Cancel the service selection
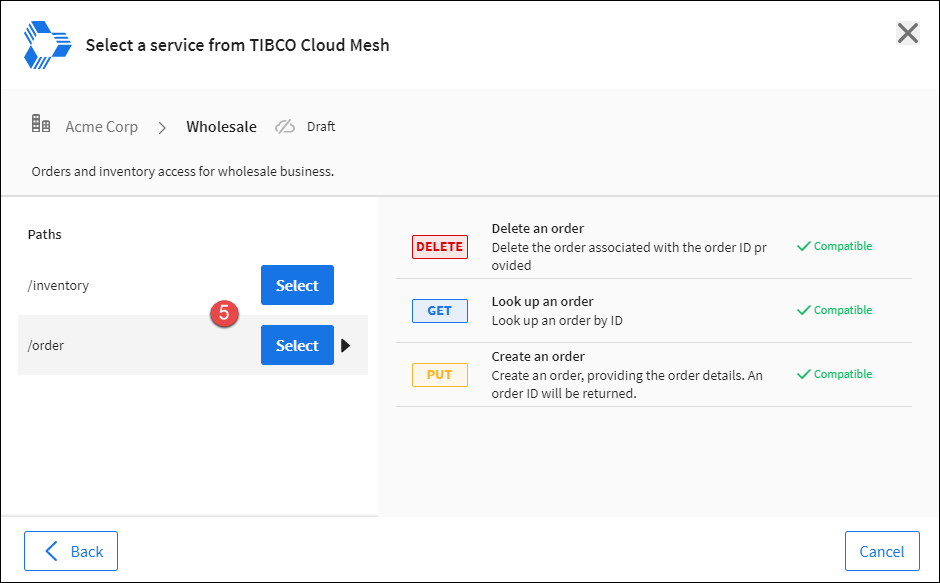Image resolution: width=940 pixels, height=583 pixels. pyautogui.click(x=881, y=551)
